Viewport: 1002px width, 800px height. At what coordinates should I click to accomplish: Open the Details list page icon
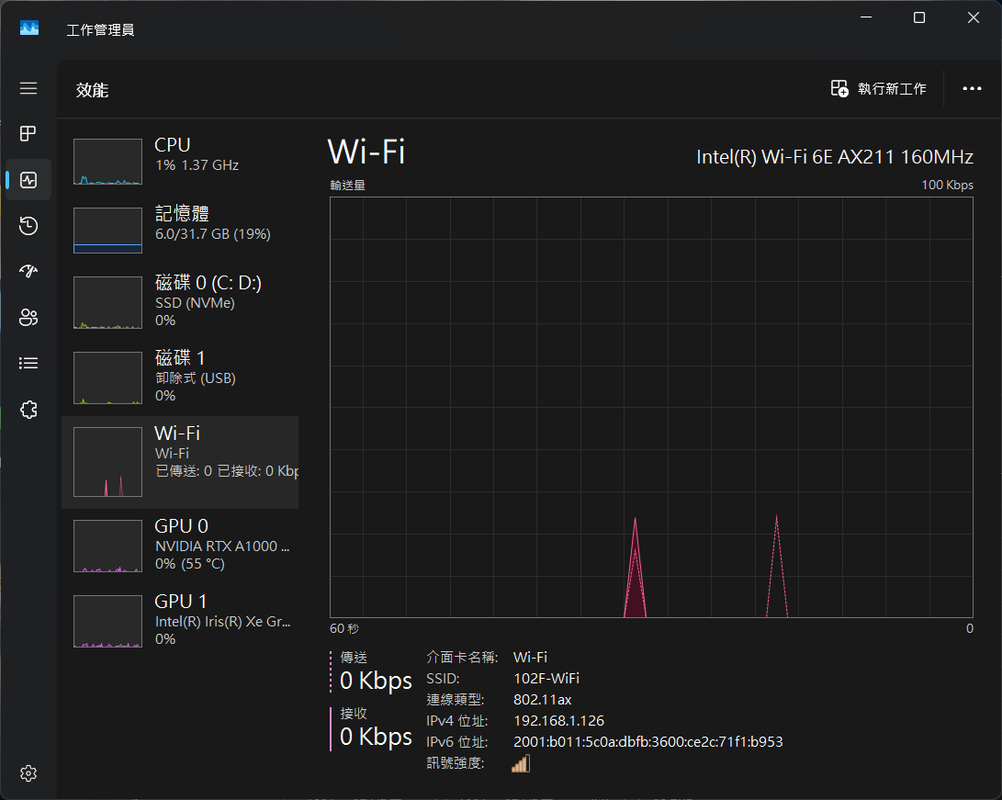point(28,364)
